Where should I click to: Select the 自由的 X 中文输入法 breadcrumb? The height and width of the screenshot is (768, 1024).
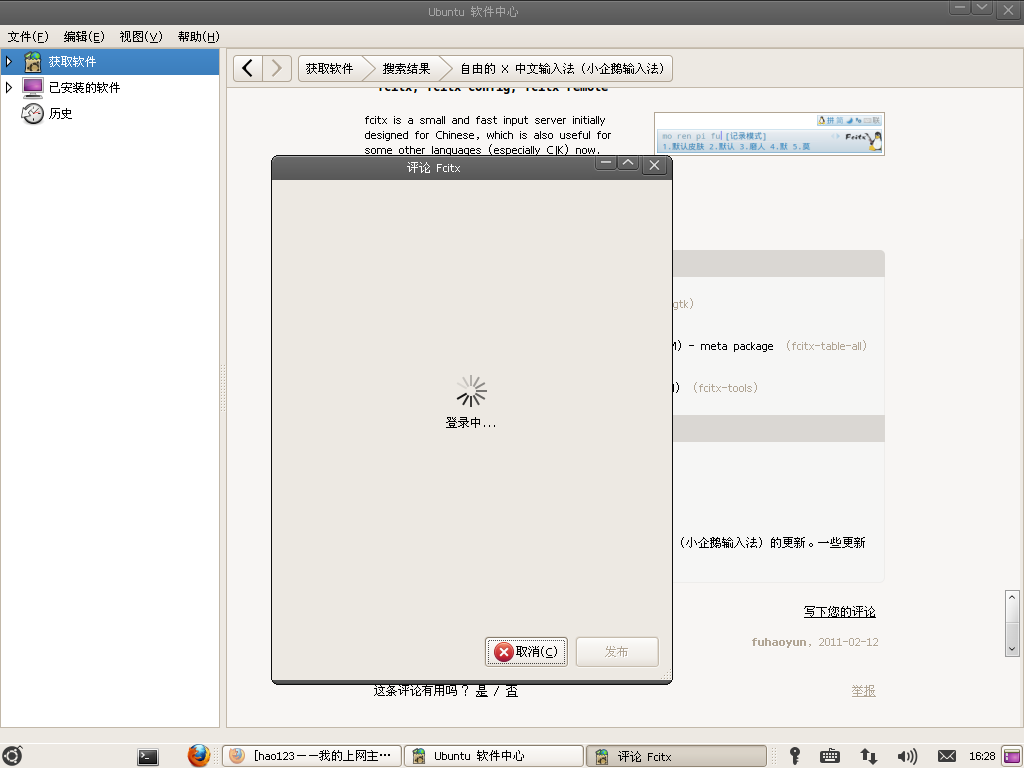pyautogui.click(x=562, y=69)
